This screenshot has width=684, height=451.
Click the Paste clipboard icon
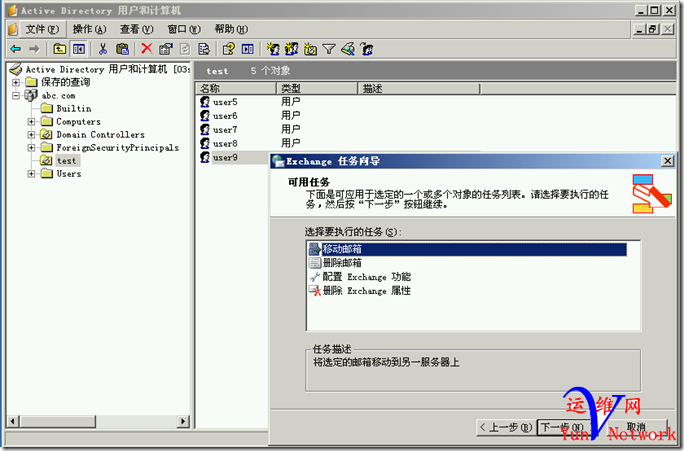(x=123, y=49)
